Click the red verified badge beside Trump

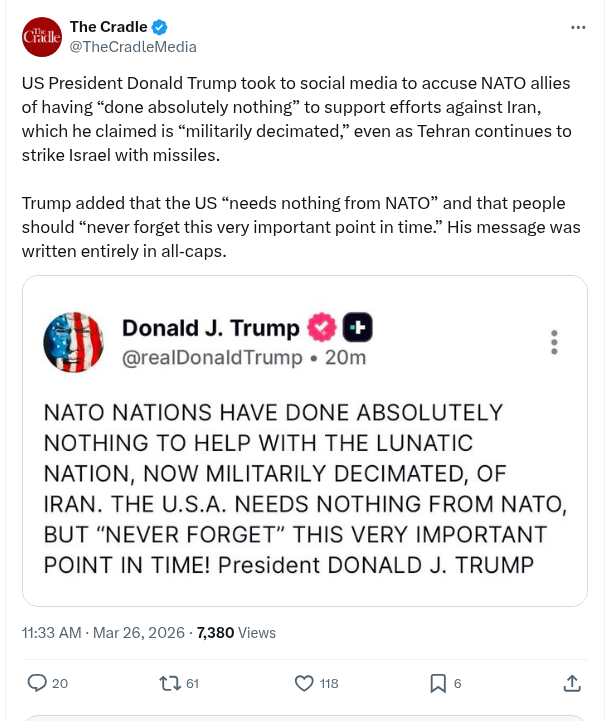[x=322, y=328]
